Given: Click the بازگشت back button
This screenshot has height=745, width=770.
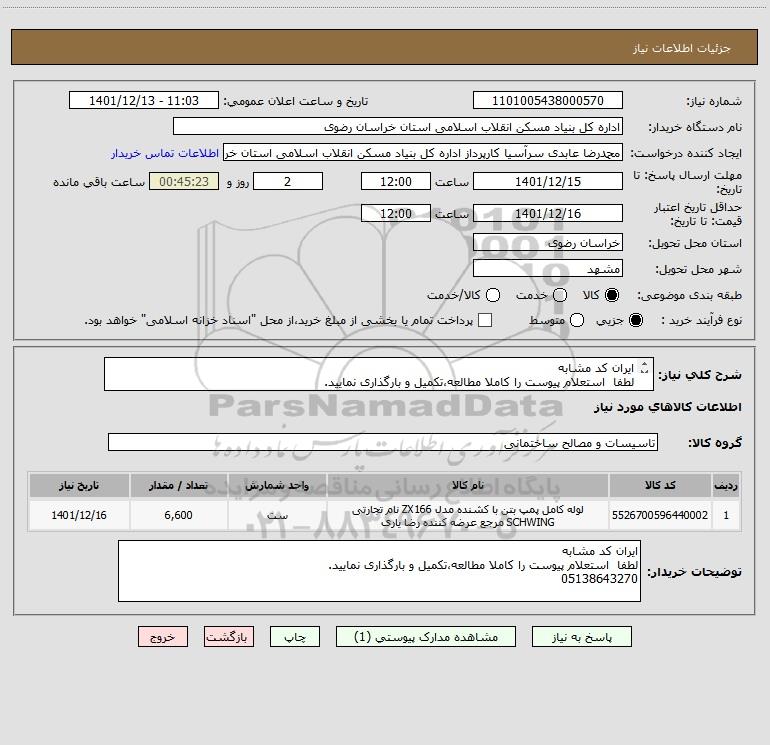Looking at the screenshot, I should 229,636.
